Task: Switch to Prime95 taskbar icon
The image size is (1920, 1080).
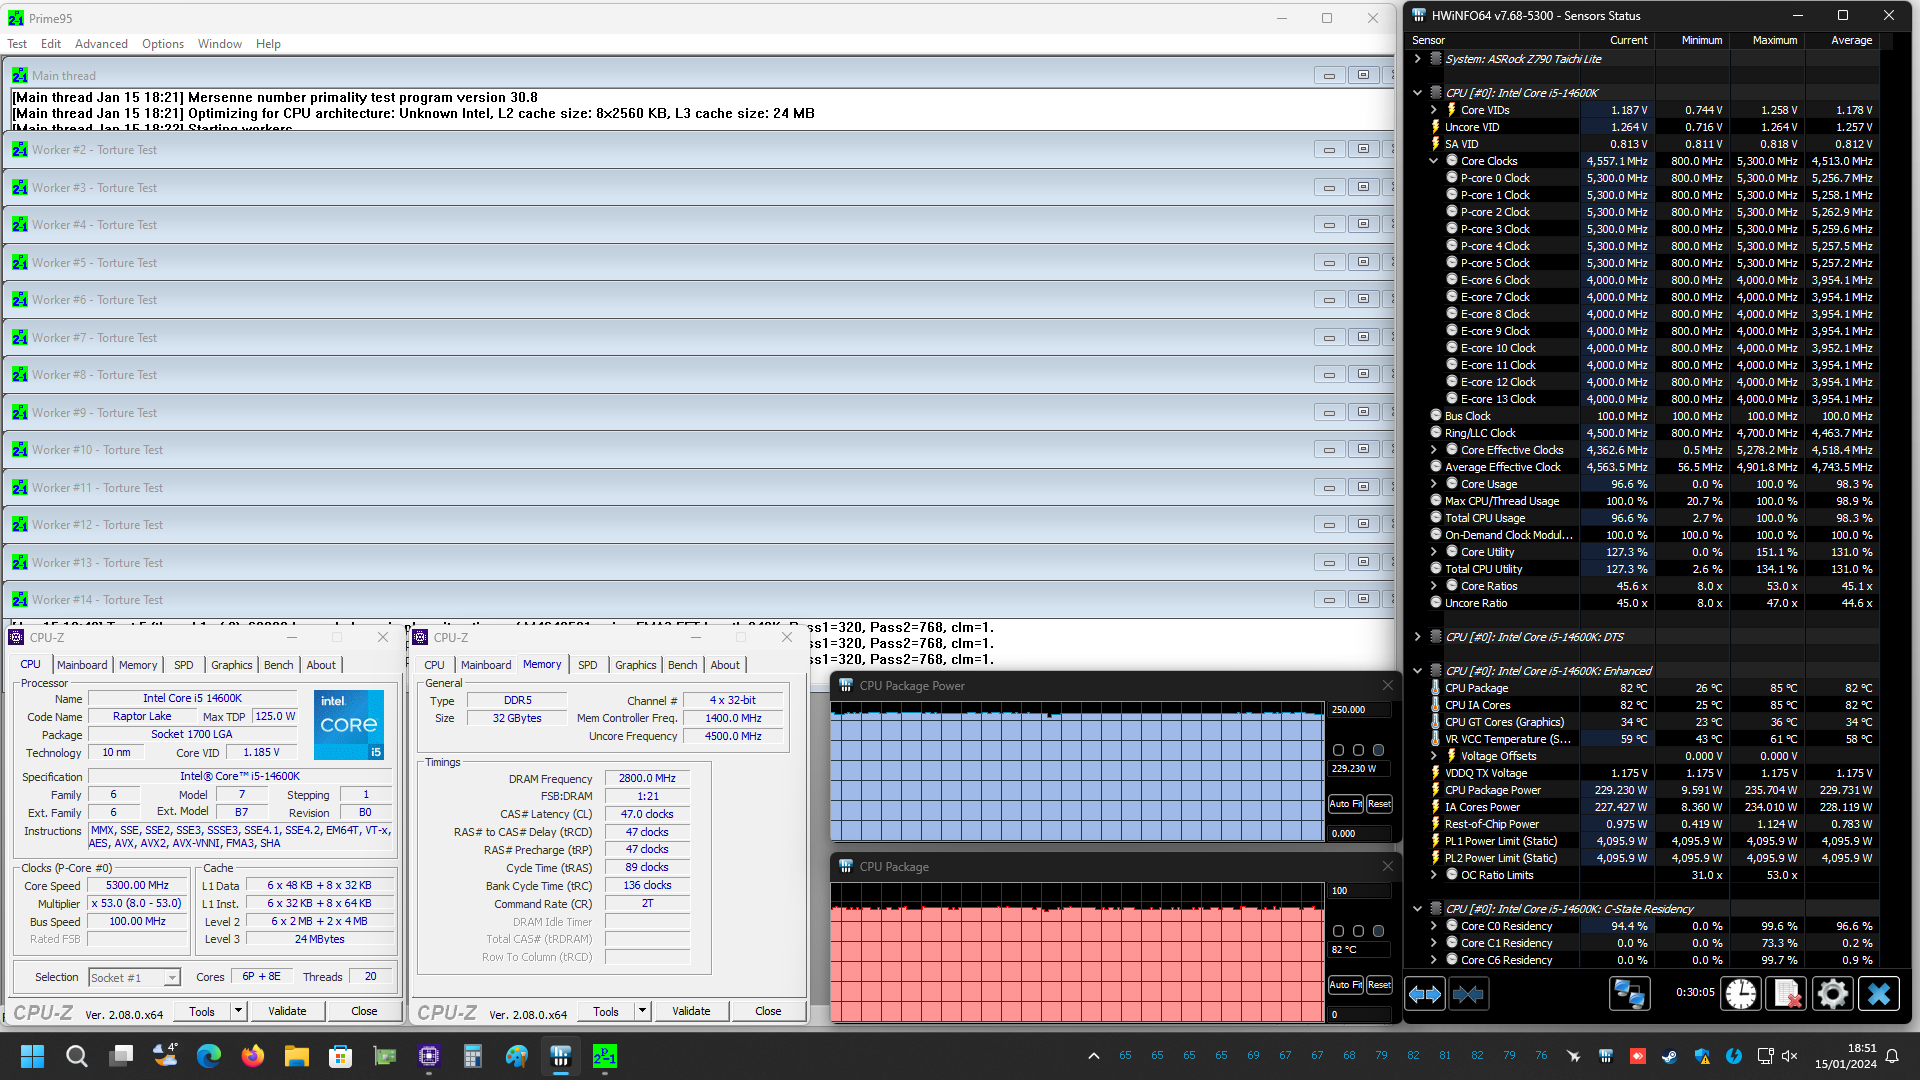Action: 605,1056
